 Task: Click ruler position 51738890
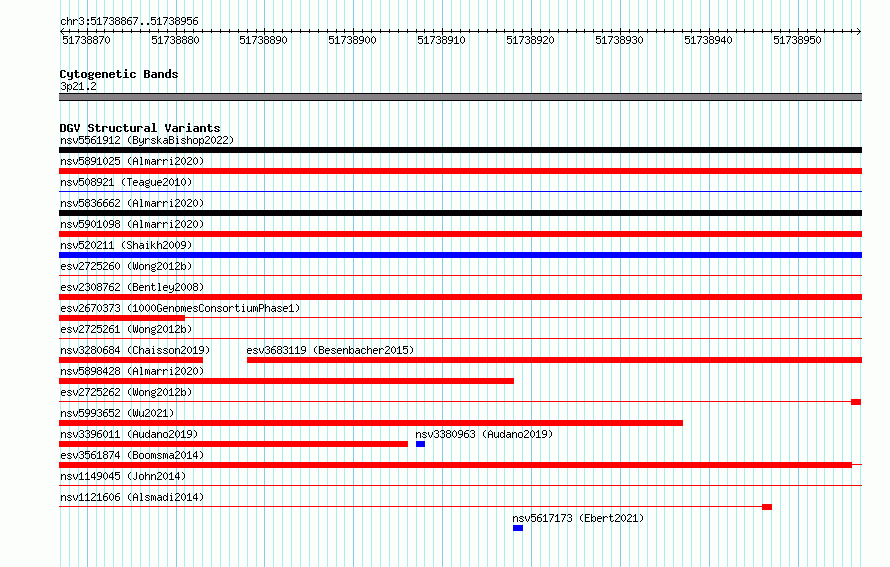263,40
